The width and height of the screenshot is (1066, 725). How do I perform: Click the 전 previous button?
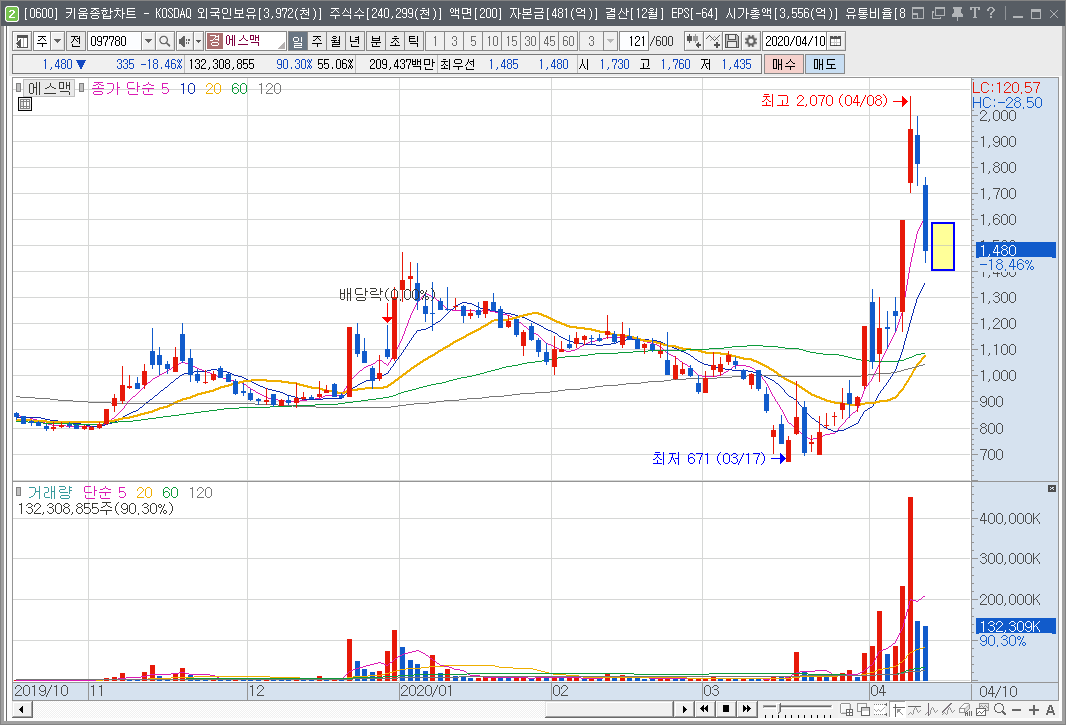75,41
